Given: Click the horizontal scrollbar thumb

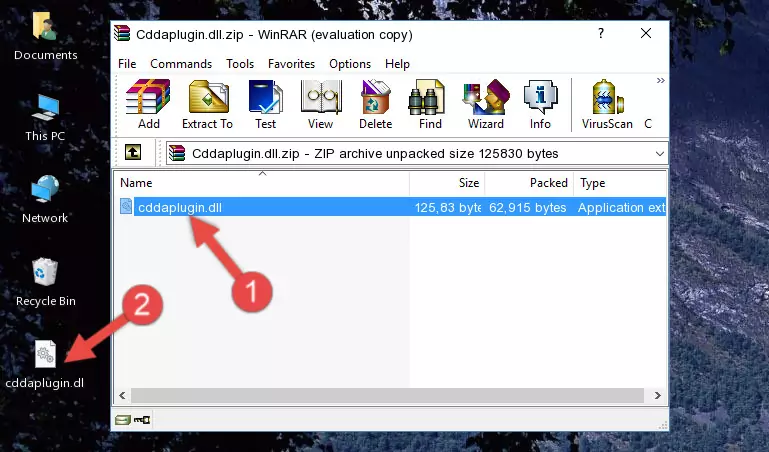Looking at the screenshot, I should pyautogui.click(x=387, y=395).
